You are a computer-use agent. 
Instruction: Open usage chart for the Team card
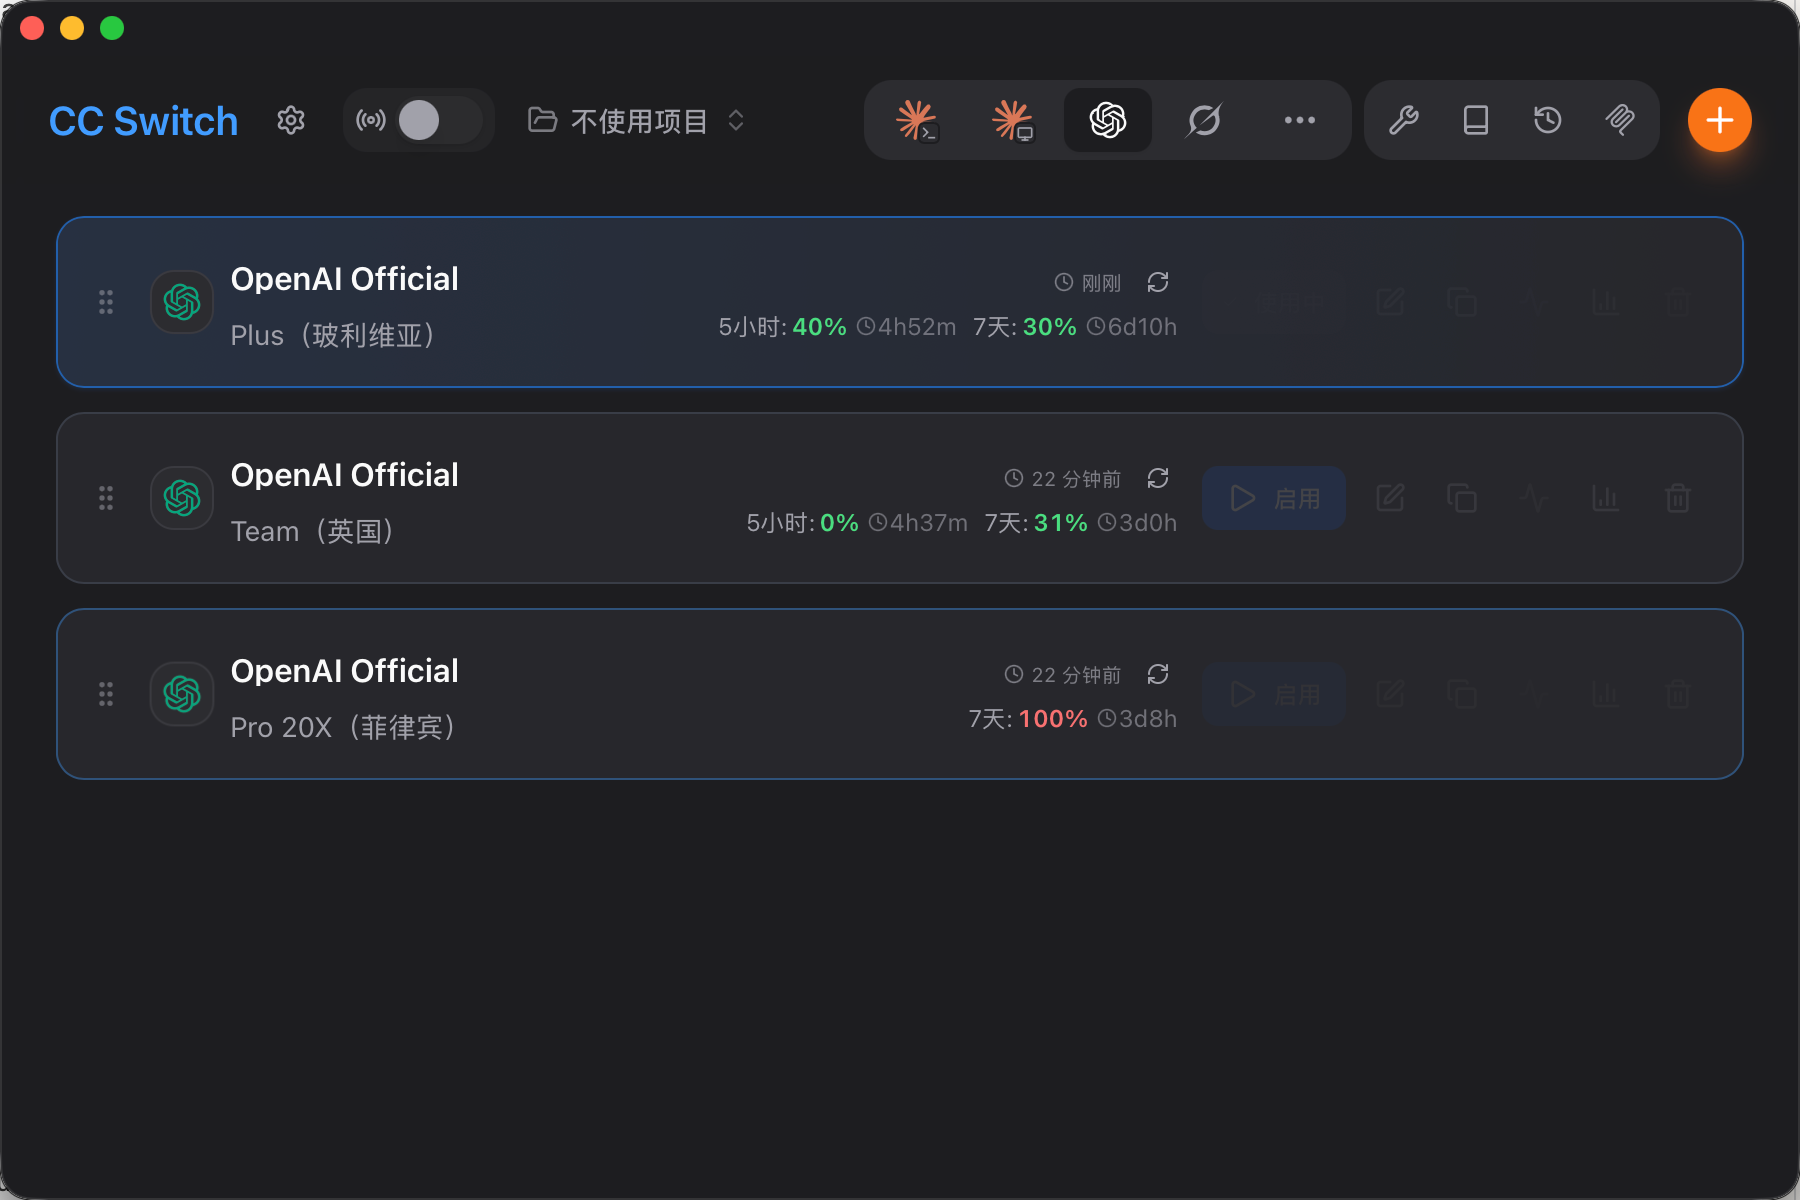coord(1606,498)
